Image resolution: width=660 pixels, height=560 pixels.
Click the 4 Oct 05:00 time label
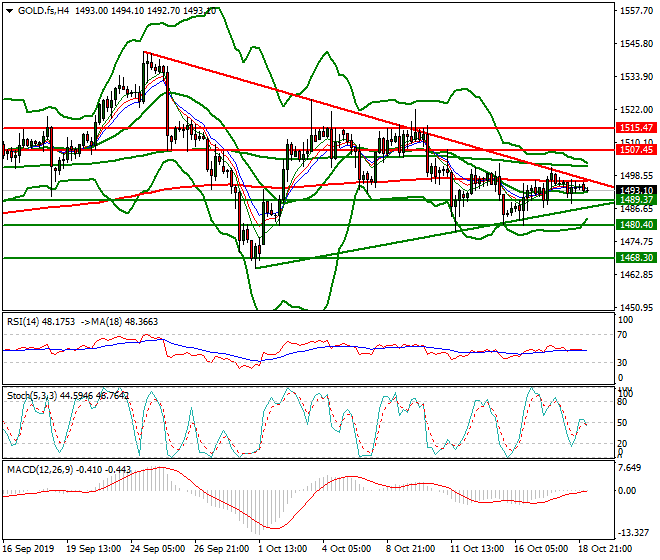347,549
